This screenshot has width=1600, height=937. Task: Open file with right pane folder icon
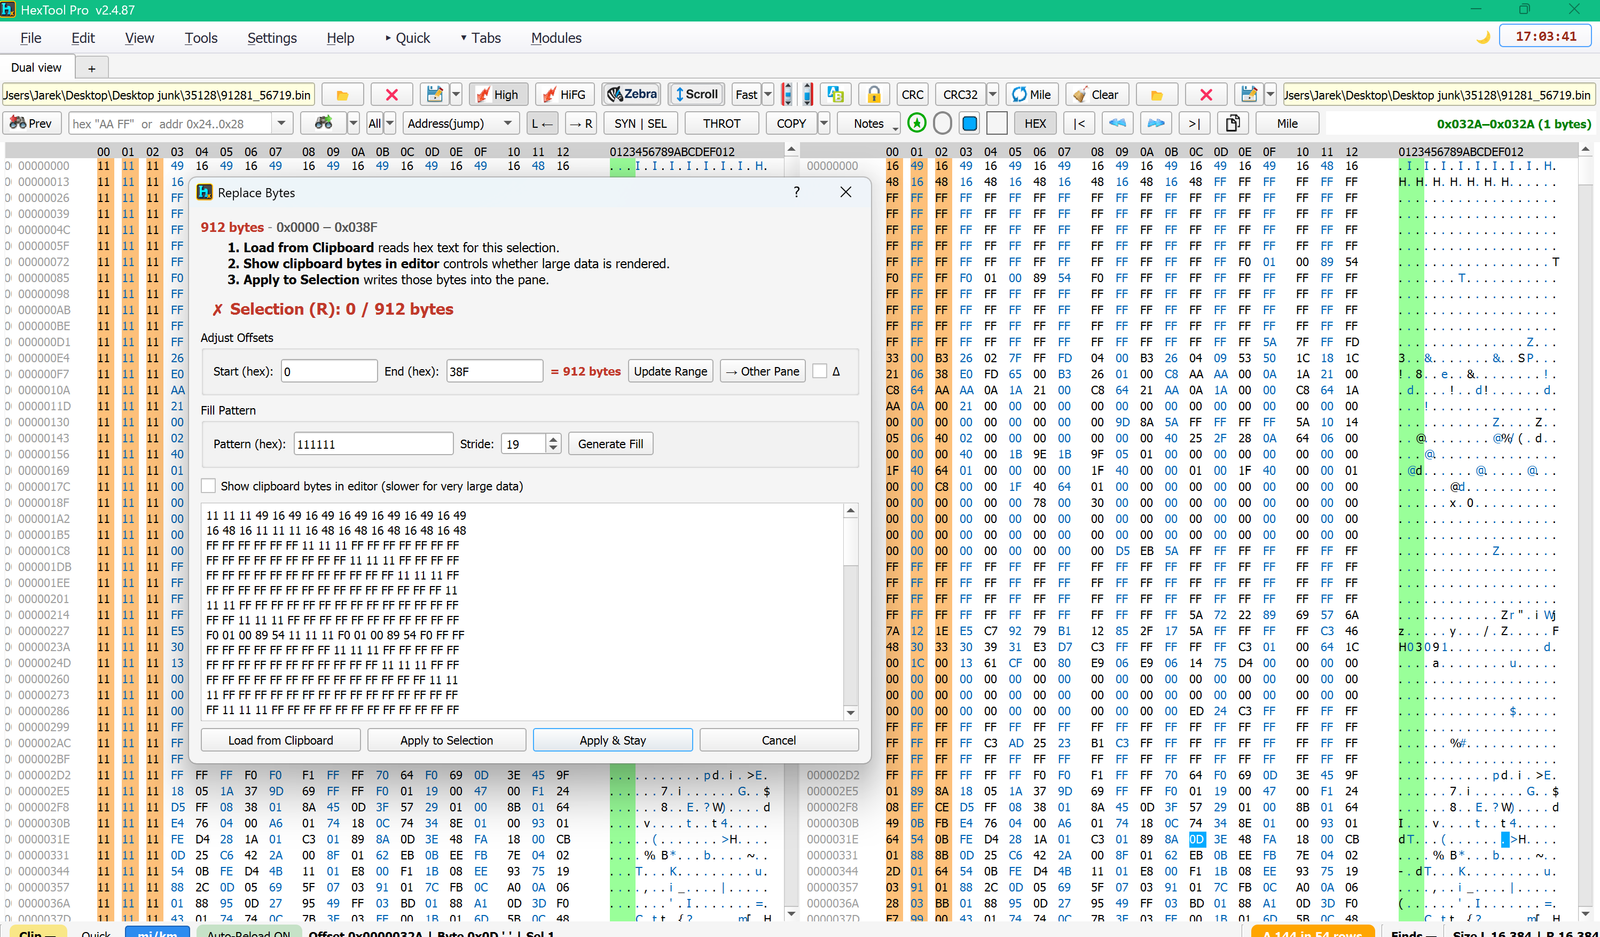pos(1157,95)
